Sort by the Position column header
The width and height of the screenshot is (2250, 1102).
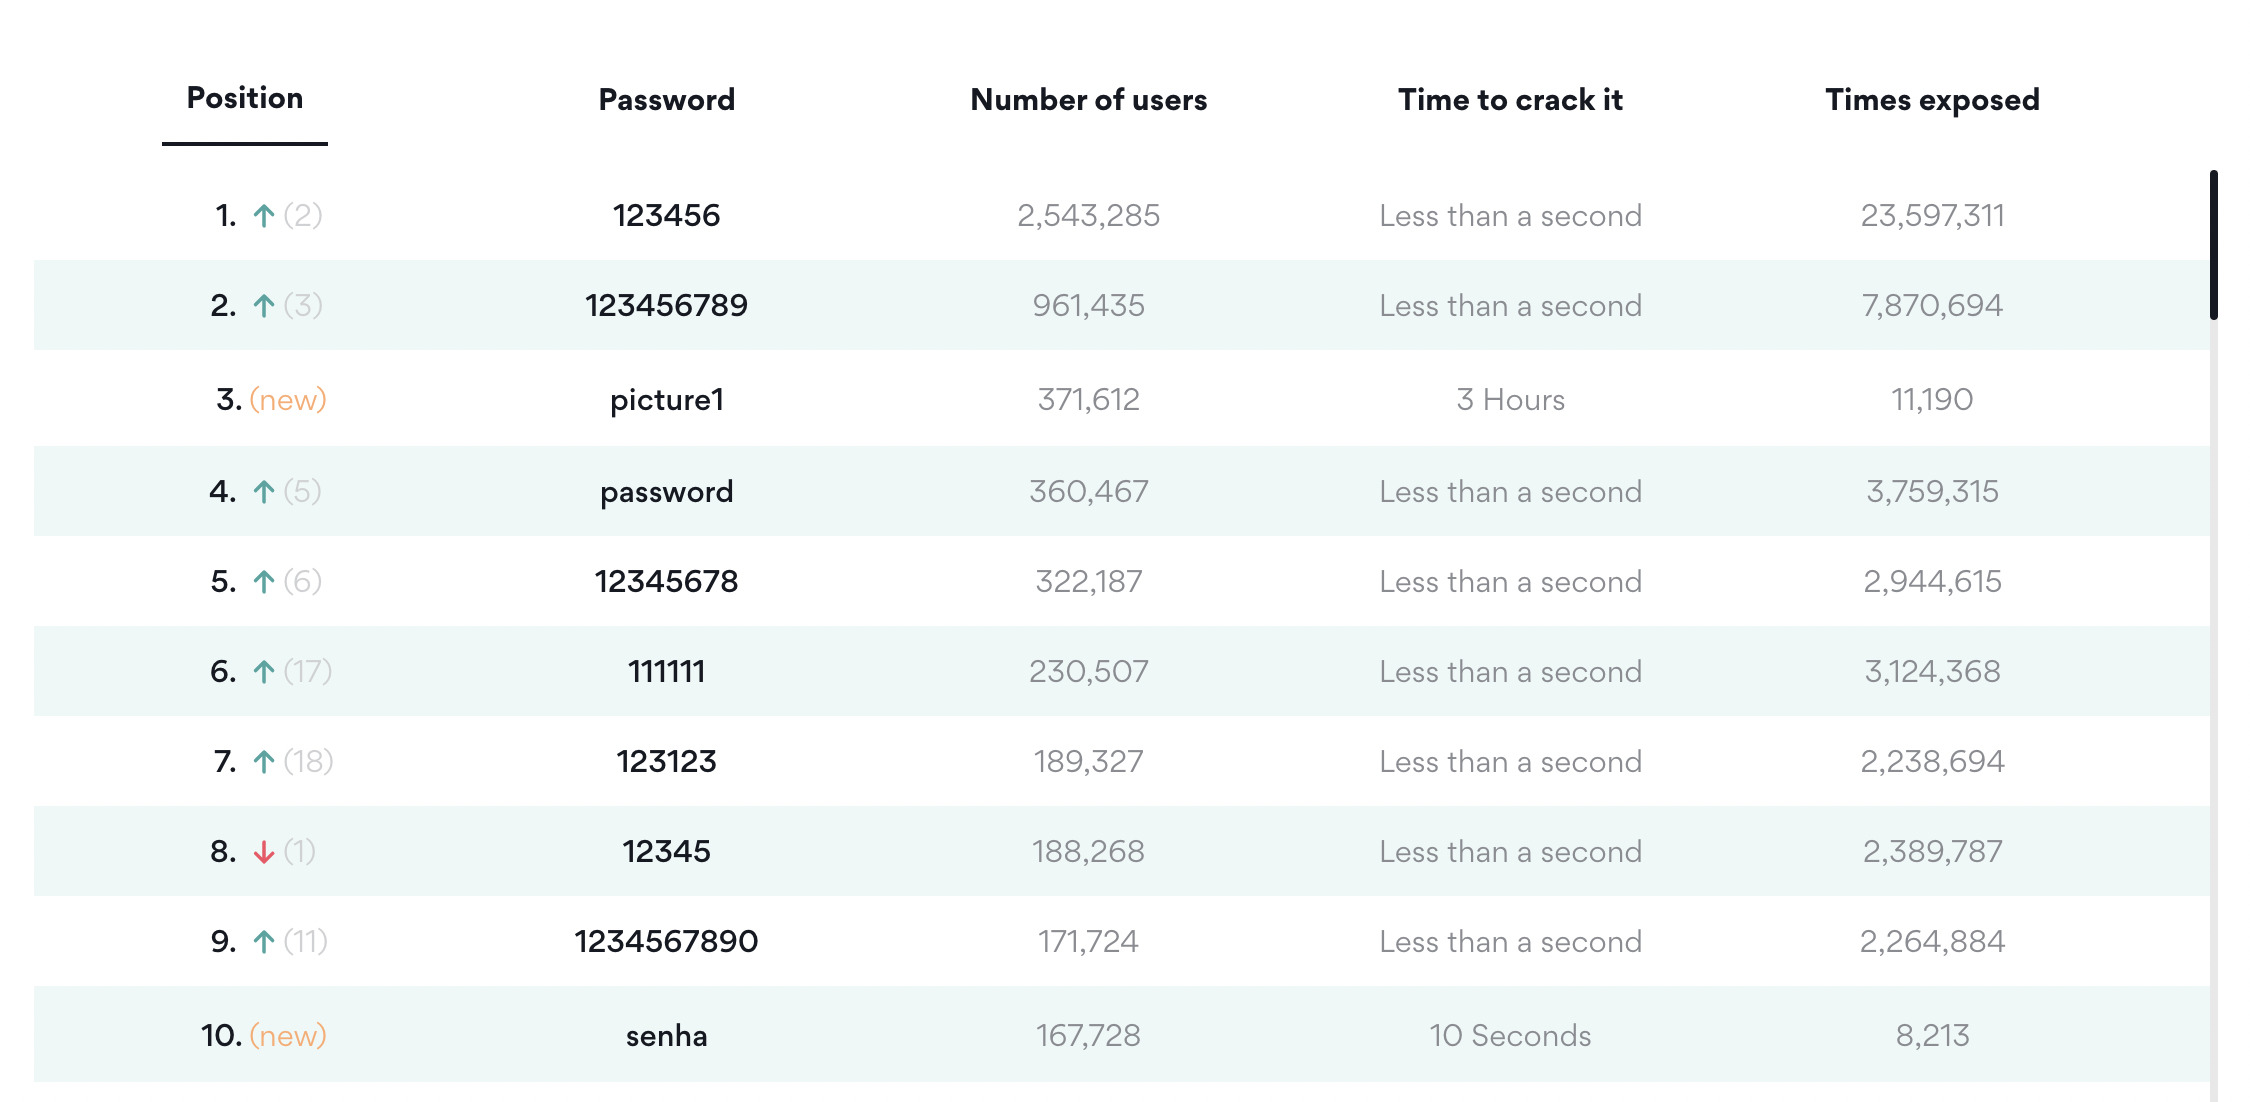pyautogui.click(x=245, y=98)
